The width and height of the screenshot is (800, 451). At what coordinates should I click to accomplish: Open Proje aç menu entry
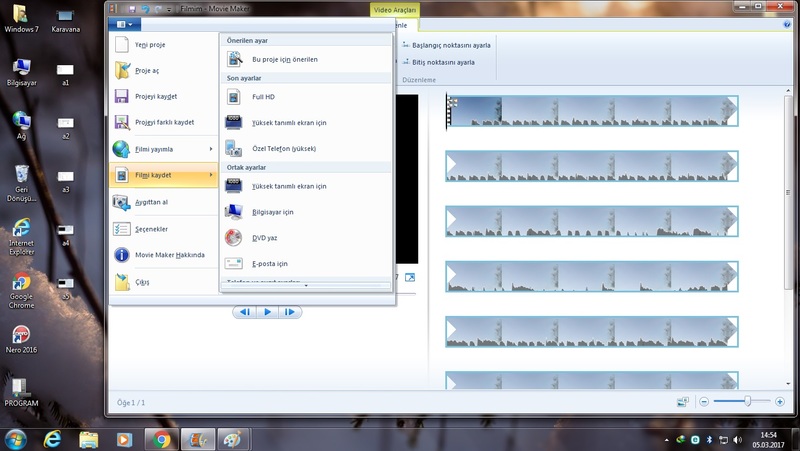pyautogui.click(x=163, y=70)
